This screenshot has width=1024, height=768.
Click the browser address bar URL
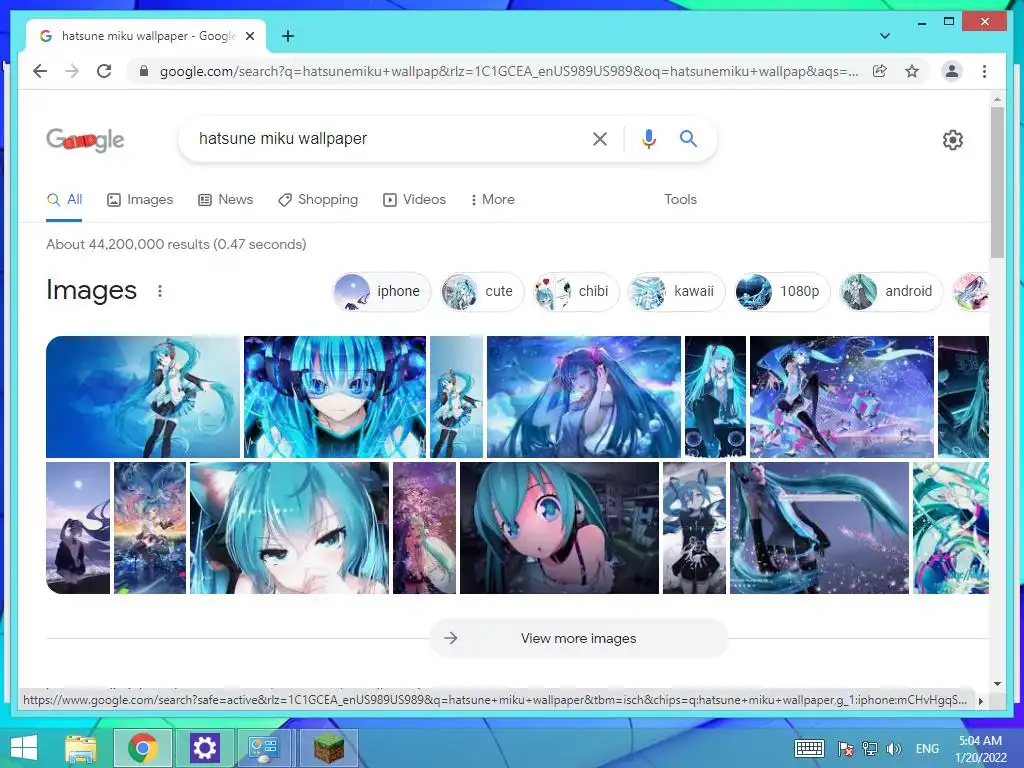(509, 71)
